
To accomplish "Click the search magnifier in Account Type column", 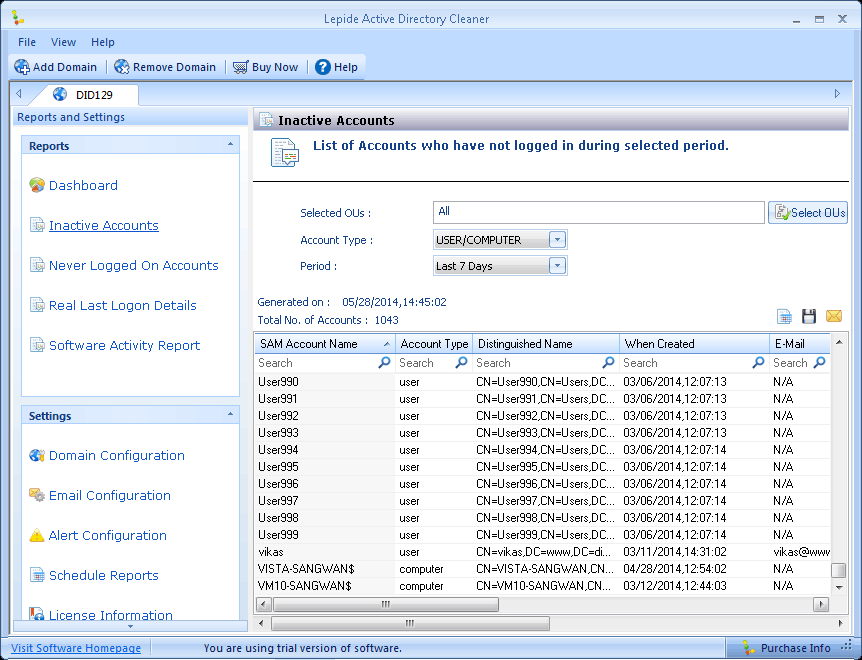I will tap(461, 362).
